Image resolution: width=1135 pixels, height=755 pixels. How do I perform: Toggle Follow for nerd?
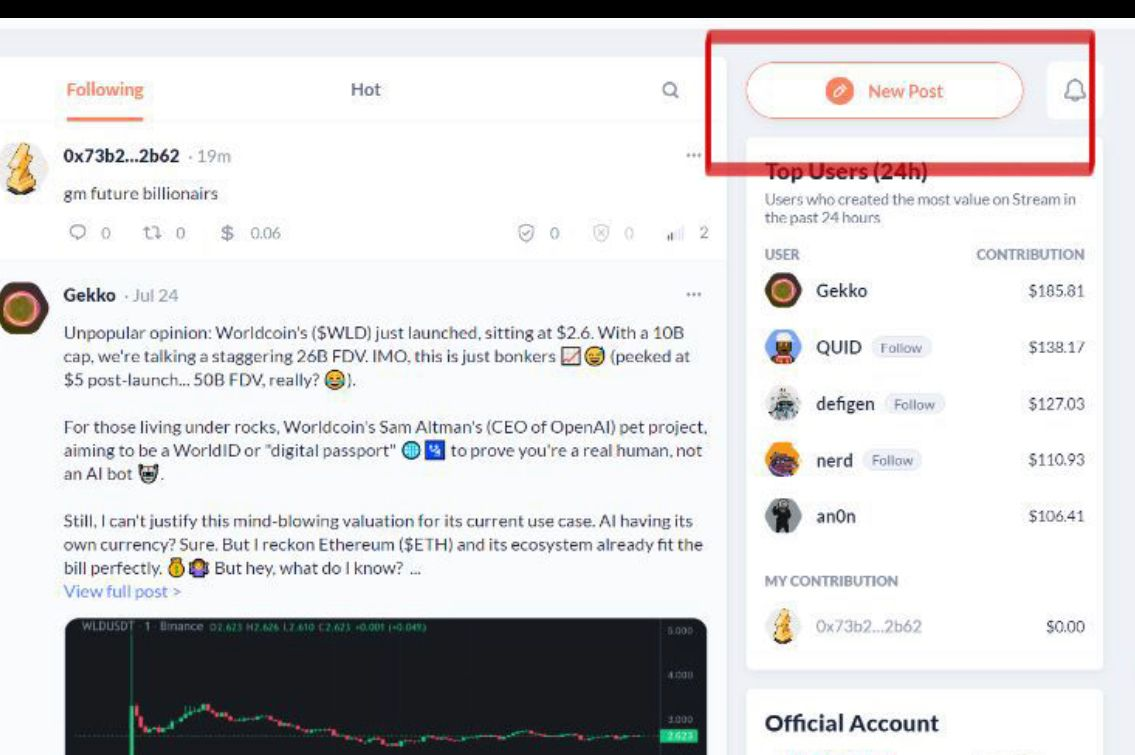[x=892, y=460]
